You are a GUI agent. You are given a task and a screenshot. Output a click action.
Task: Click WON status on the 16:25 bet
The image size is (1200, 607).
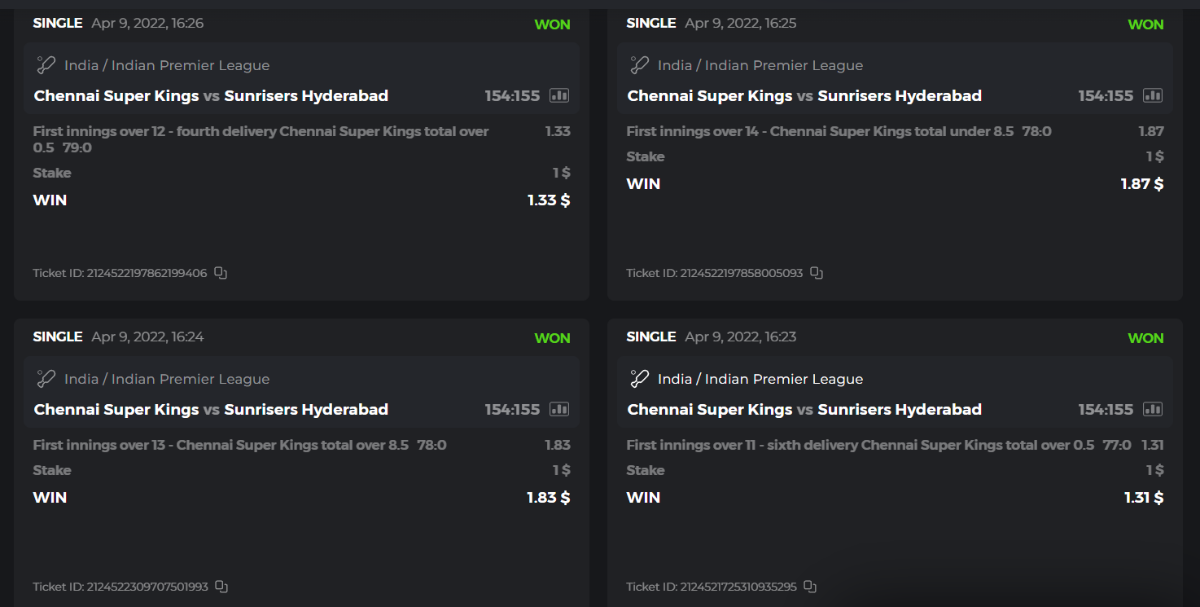point(1145,24)
